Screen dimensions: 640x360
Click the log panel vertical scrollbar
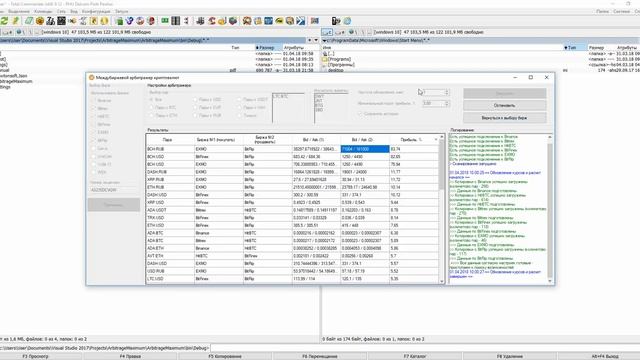point(550,209)
